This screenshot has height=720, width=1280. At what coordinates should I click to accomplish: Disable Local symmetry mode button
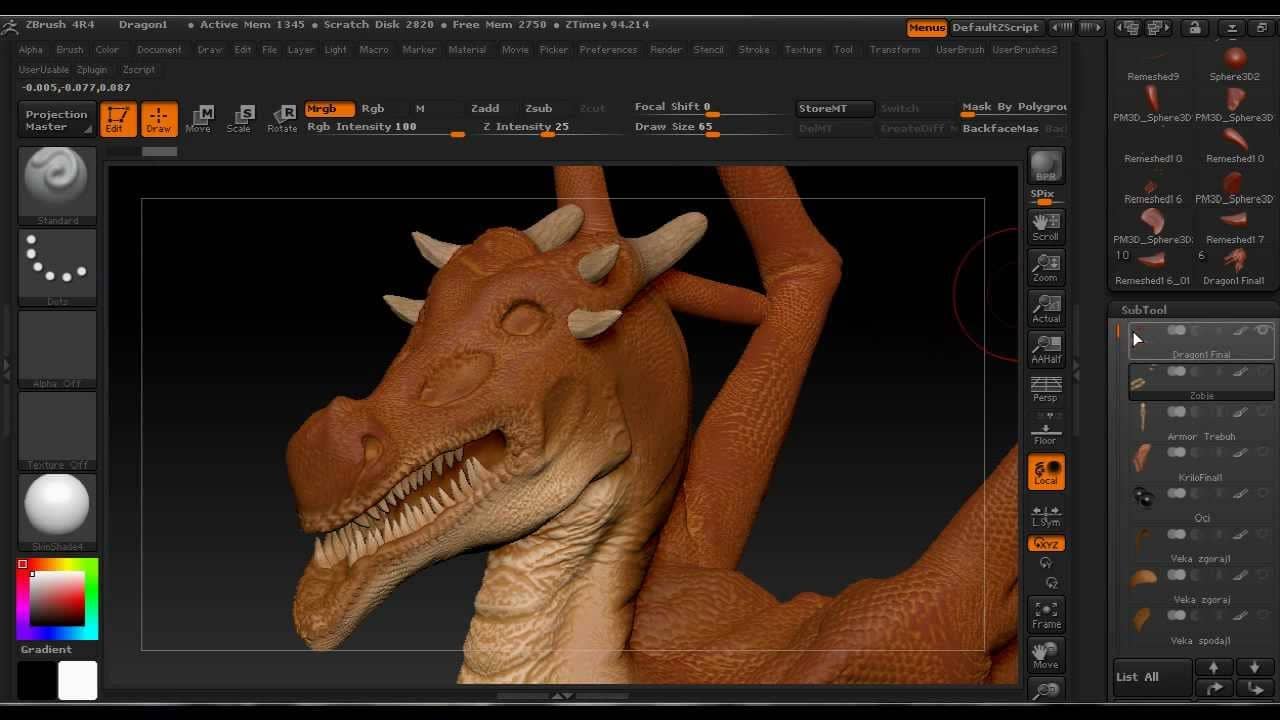[1046, 471]
